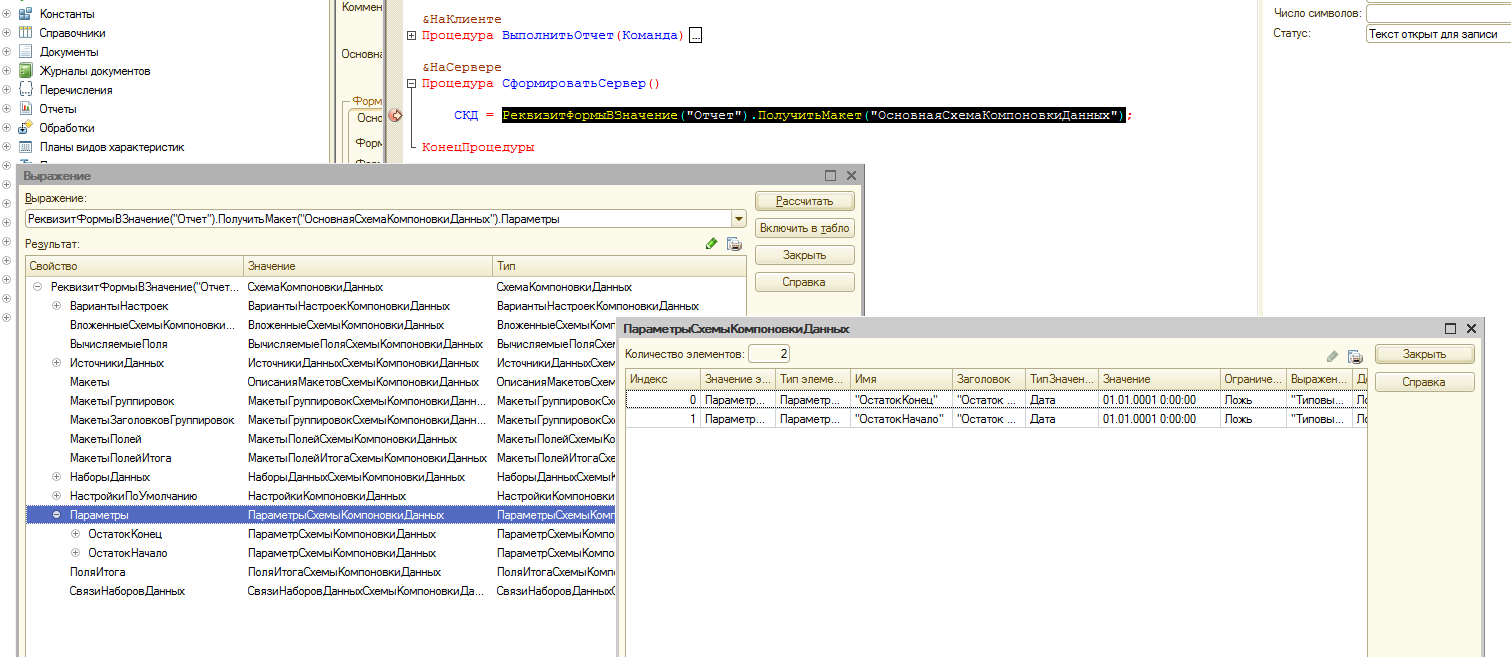The image size is (1511, 657).
Task: Click the КонецПроцедуры keyword in code
Action: (478, 147)
